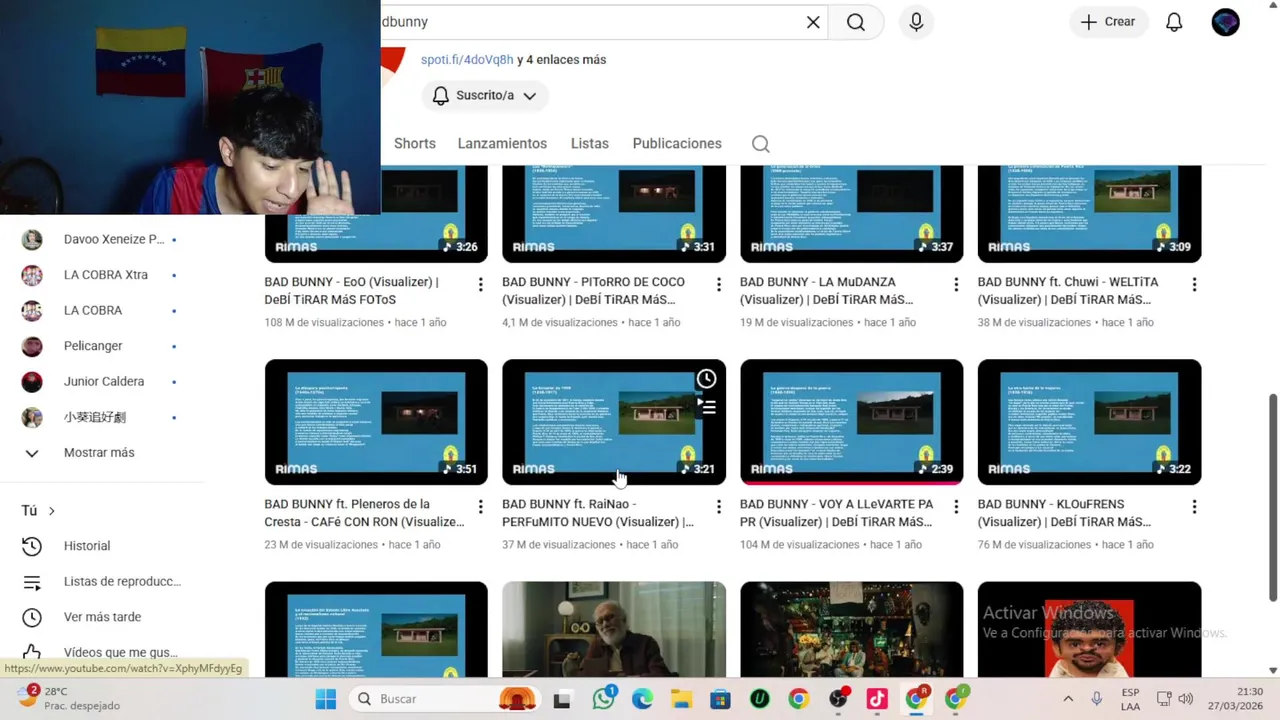Start voice search with the microphone
The image size is (1280, 720).
point(916,22)
